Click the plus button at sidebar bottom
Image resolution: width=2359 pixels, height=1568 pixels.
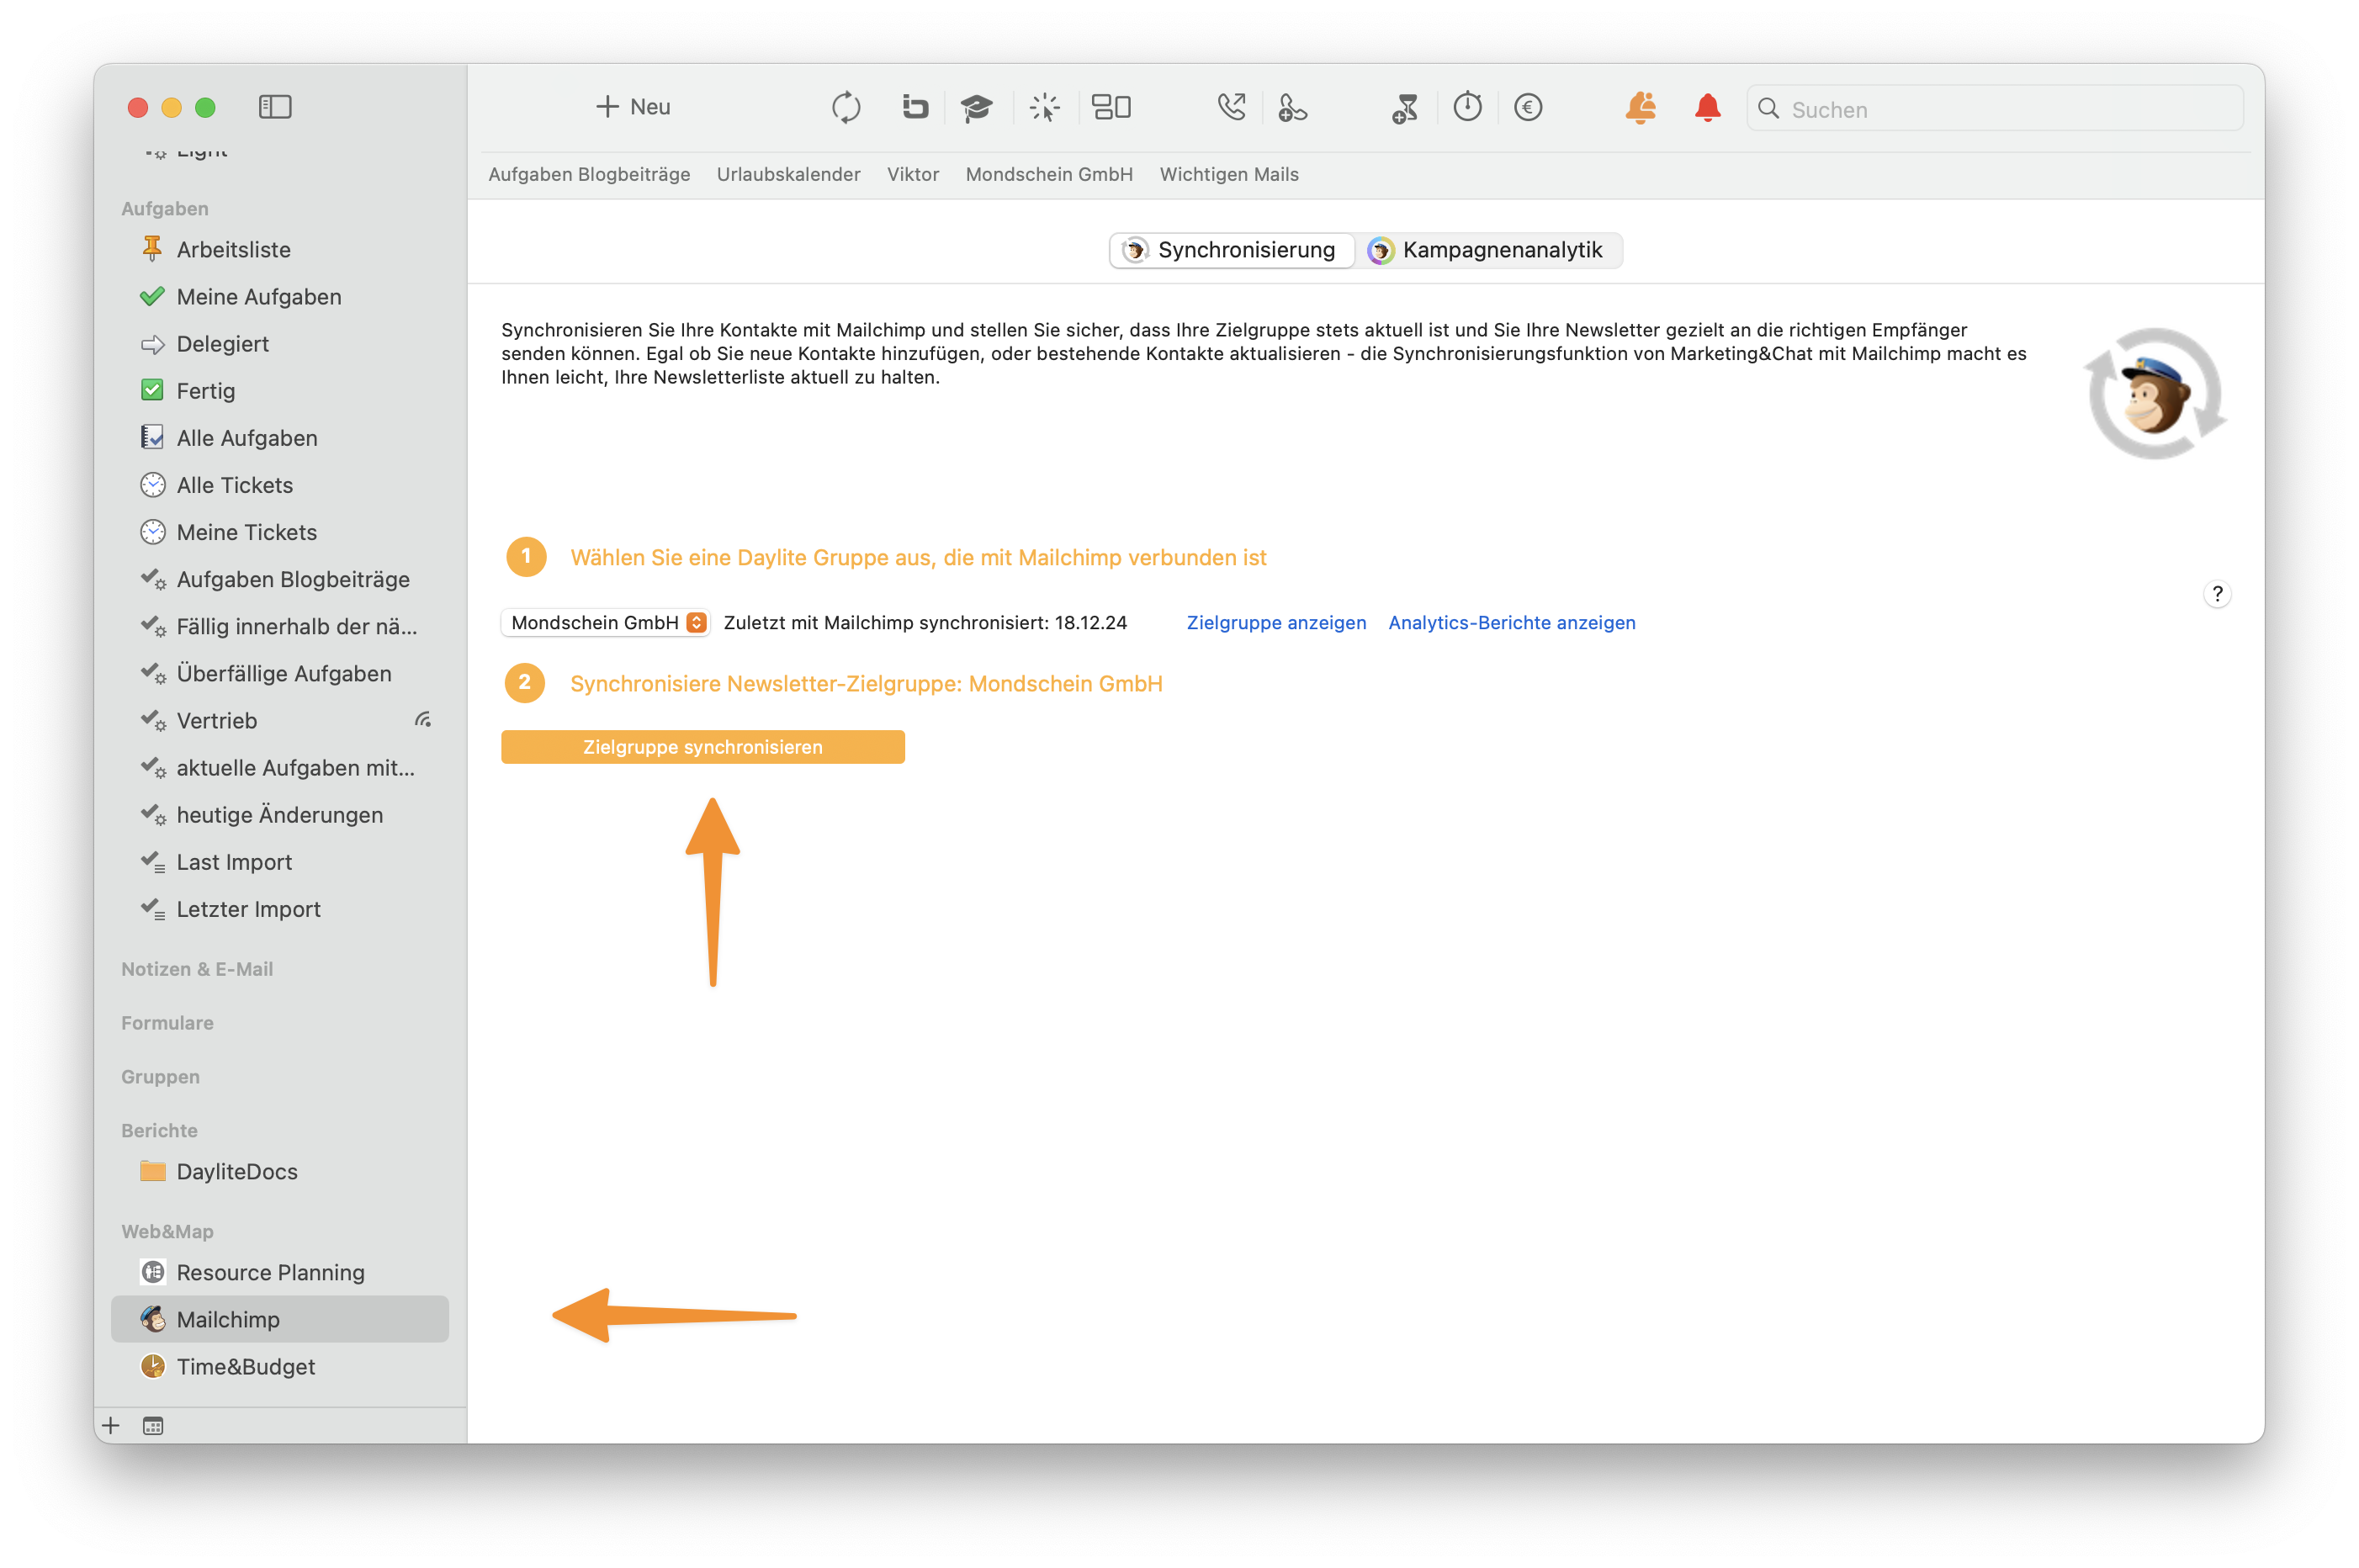pyautogui.click(x=111, y=1426)
